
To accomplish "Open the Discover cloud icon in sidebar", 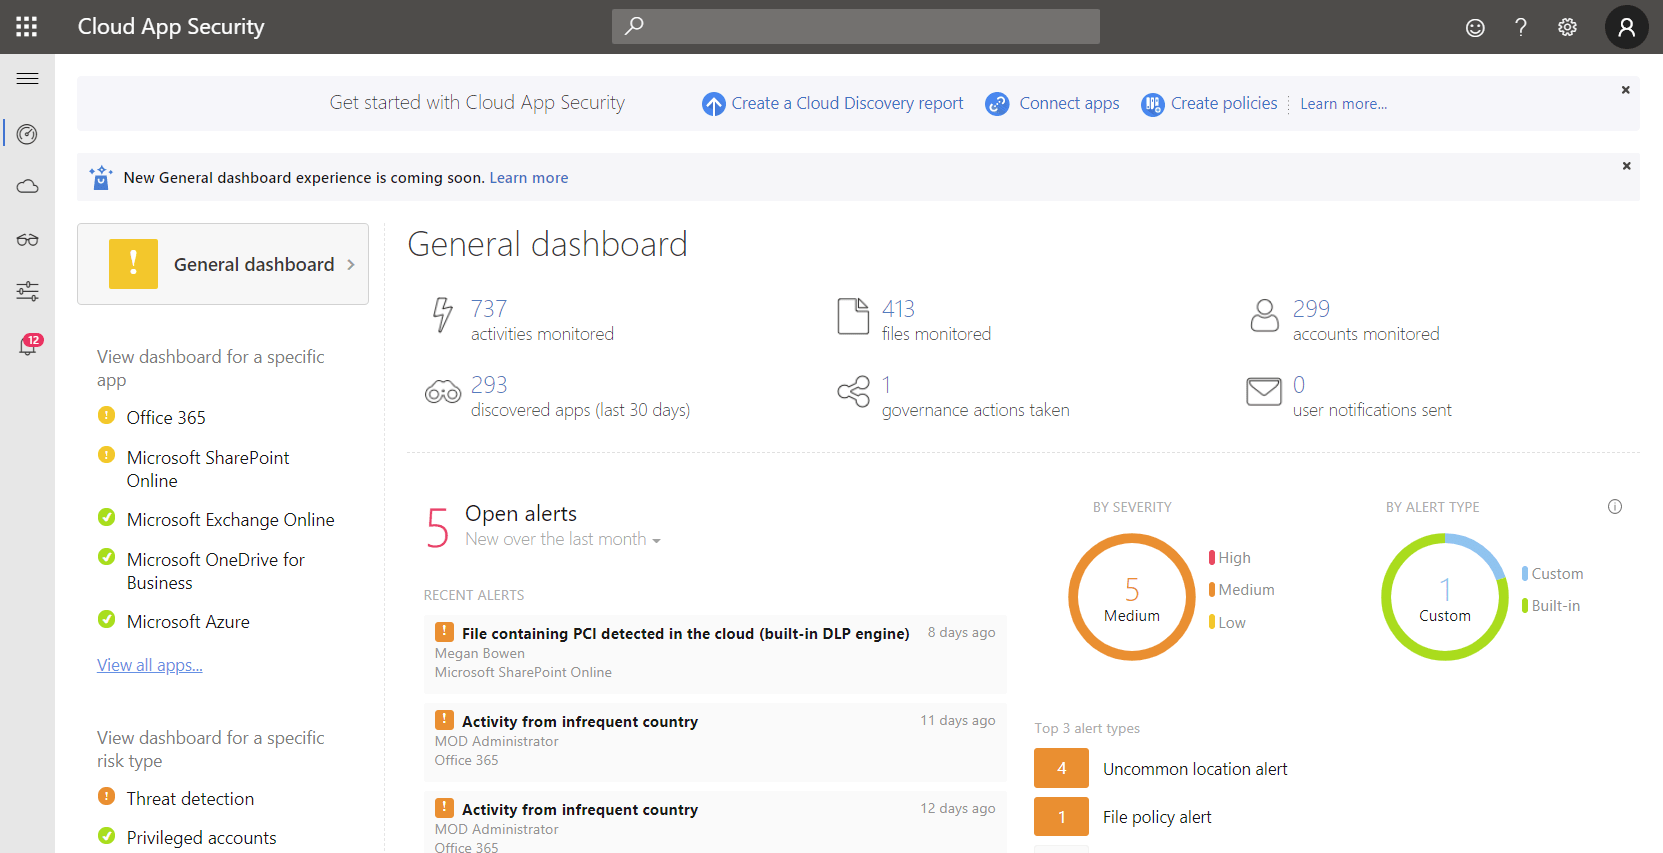I will (x=28, y=187).
